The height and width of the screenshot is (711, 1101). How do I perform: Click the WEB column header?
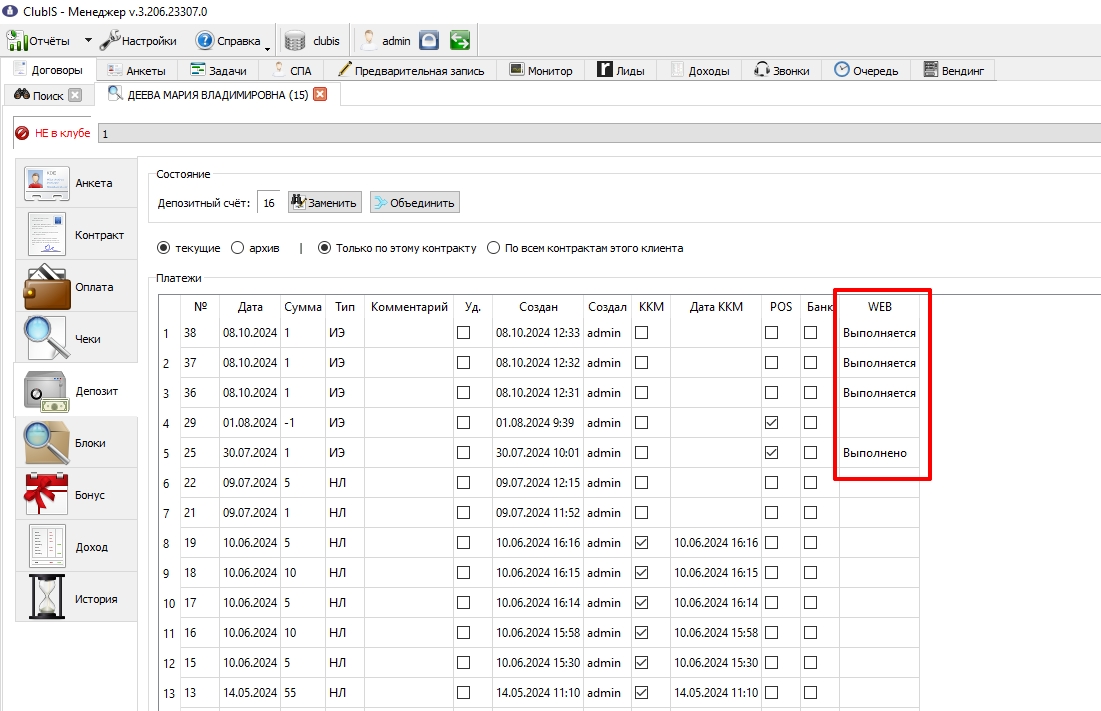[x=879, y=307]
